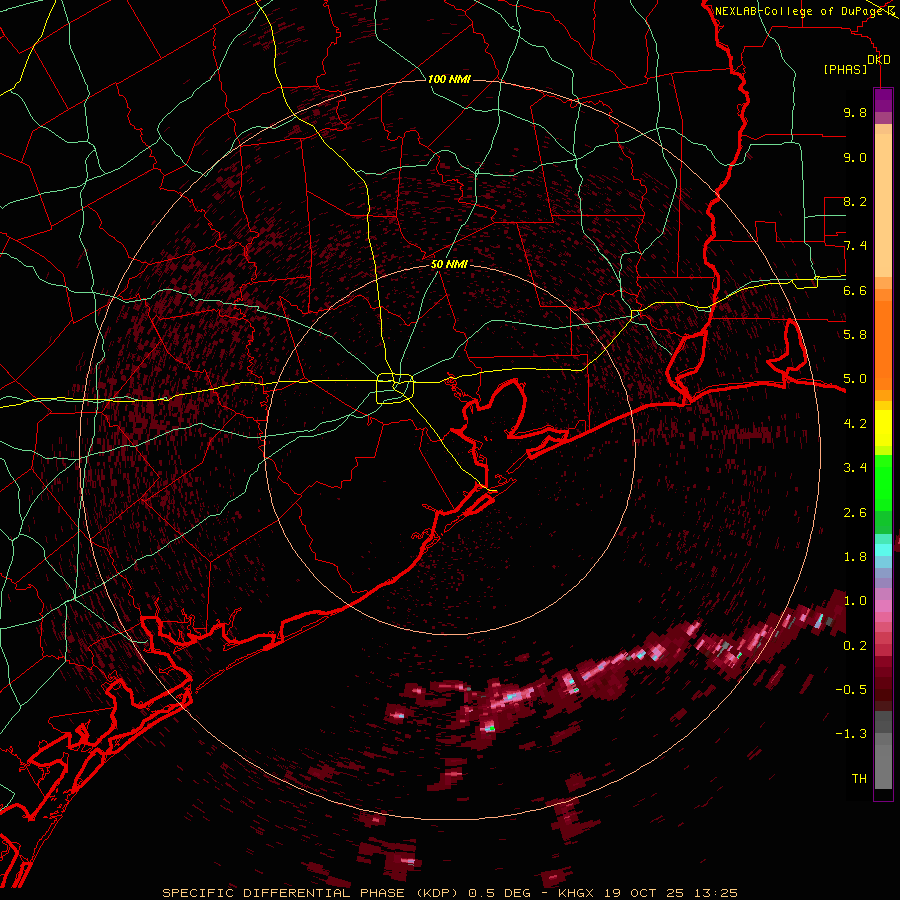The height and width of the screenshot is (900, 900).
Task: Click the 1.0 scale value
Action: point(855,601)
